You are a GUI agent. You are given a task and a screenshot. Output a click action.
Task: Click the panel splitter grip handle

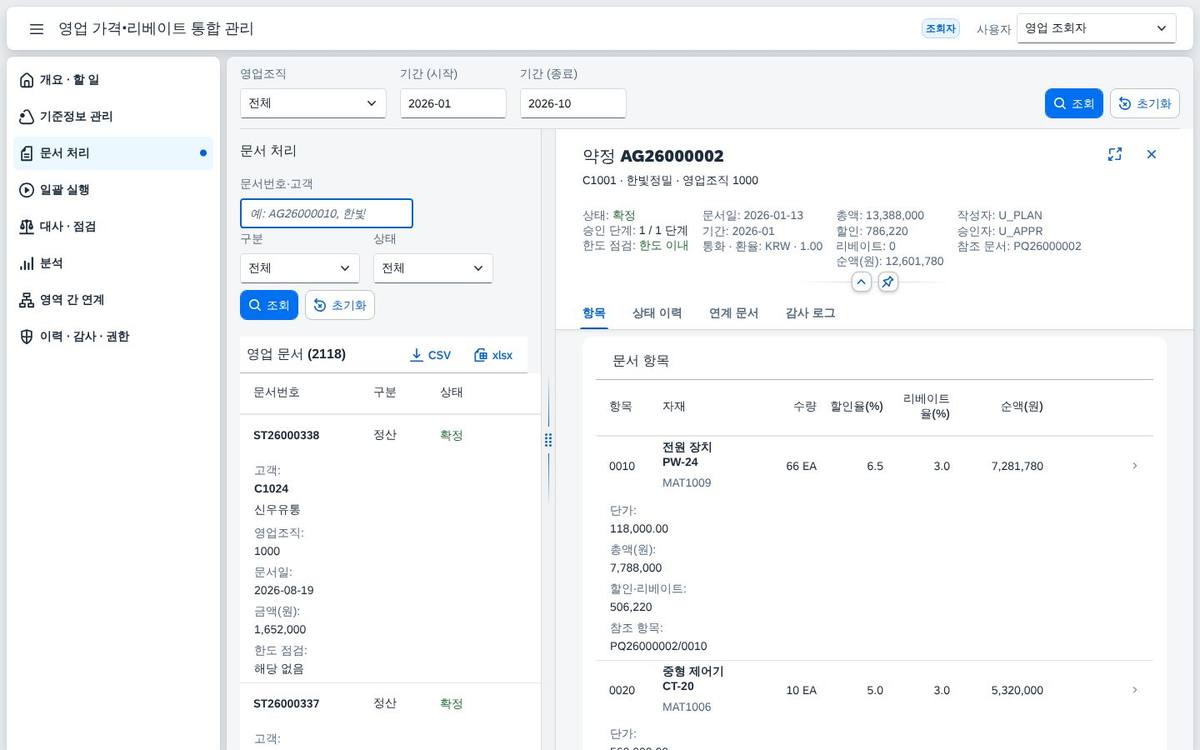click(548, 440)
